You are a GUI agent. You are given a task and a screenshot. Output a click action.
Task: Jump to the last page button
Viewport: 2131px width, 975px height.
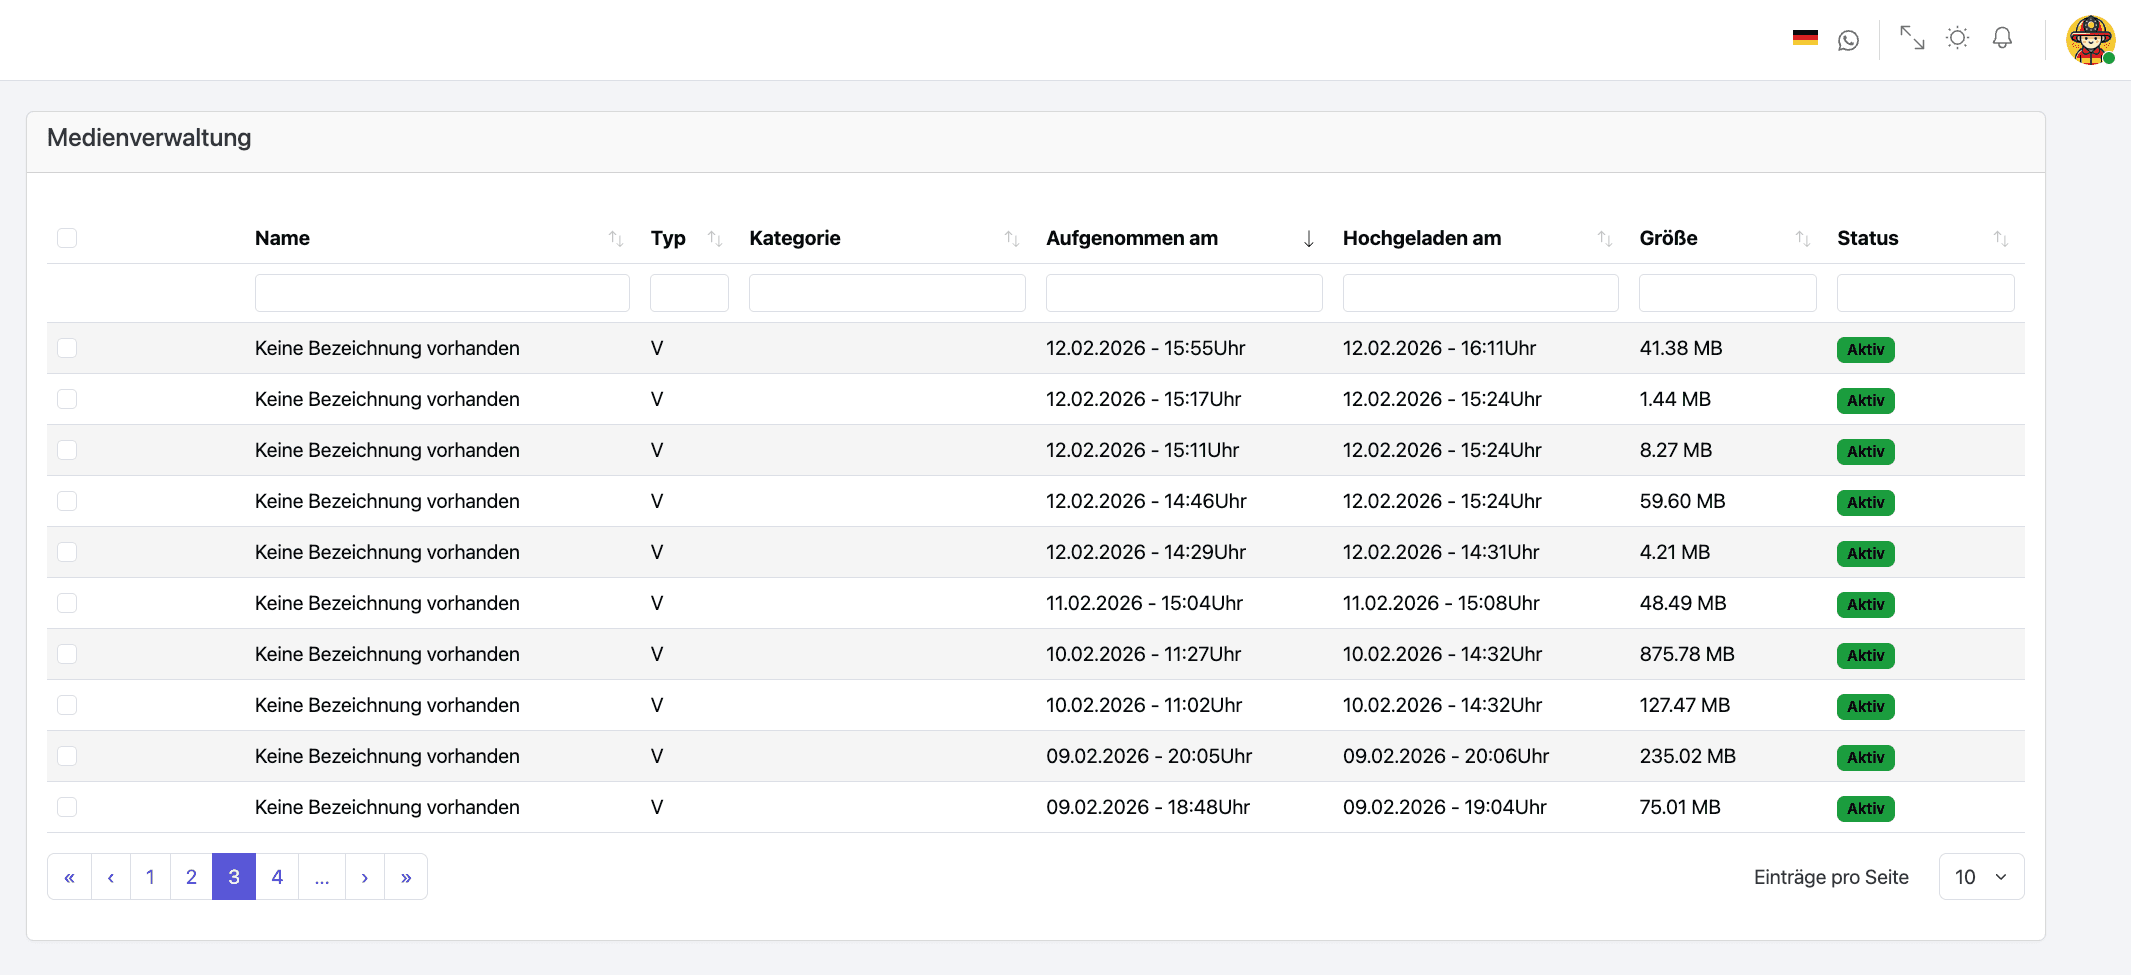[406, 877]
